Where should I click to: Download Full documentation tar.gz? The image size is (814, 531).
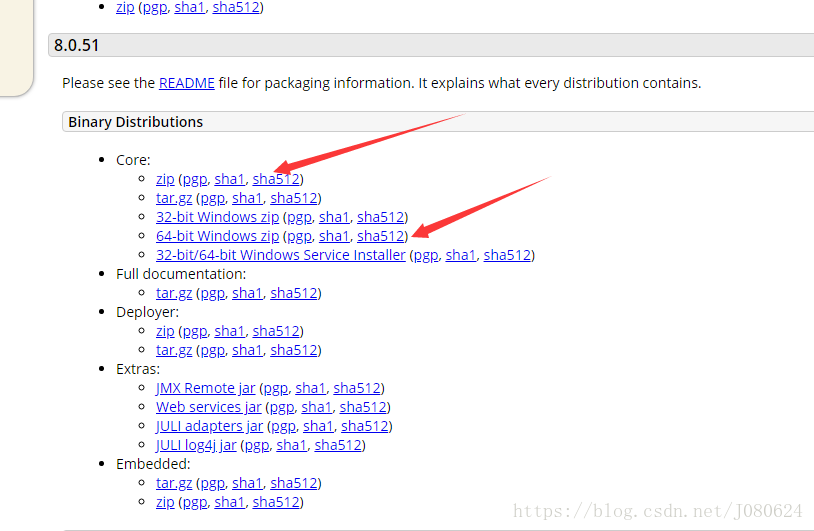click(174, 293)
